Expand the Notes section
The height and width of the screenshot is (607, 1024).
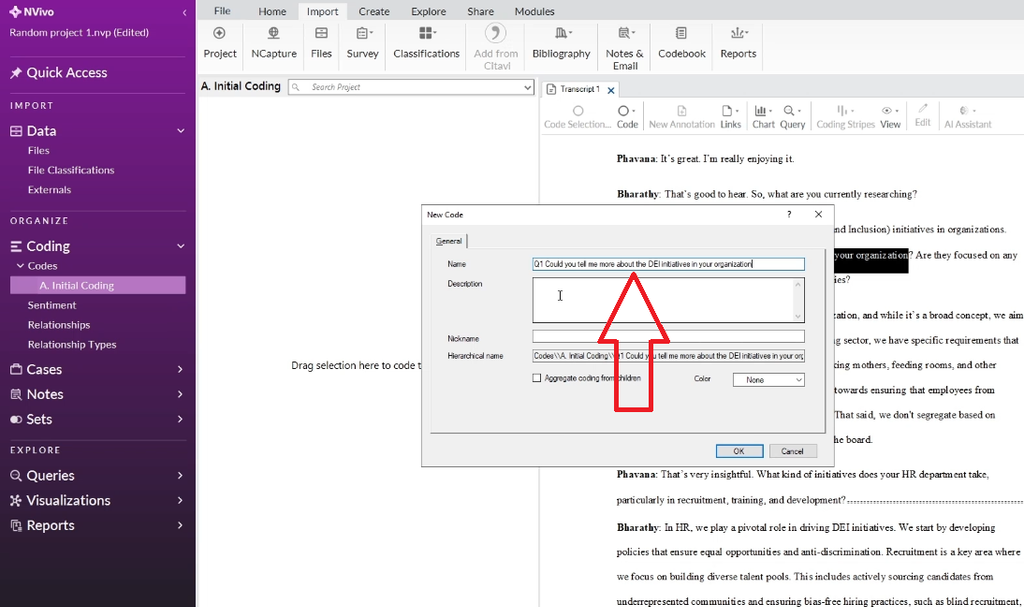click(180, 394)
